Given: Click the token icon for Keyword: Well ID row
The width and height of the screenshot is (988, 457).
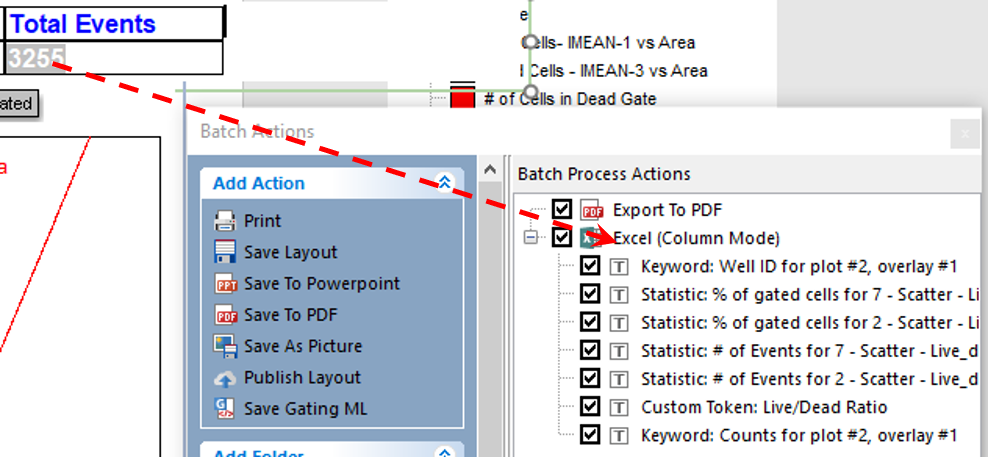Looking at the screenshot, I should pyautogui.click(x=619, y=267).
